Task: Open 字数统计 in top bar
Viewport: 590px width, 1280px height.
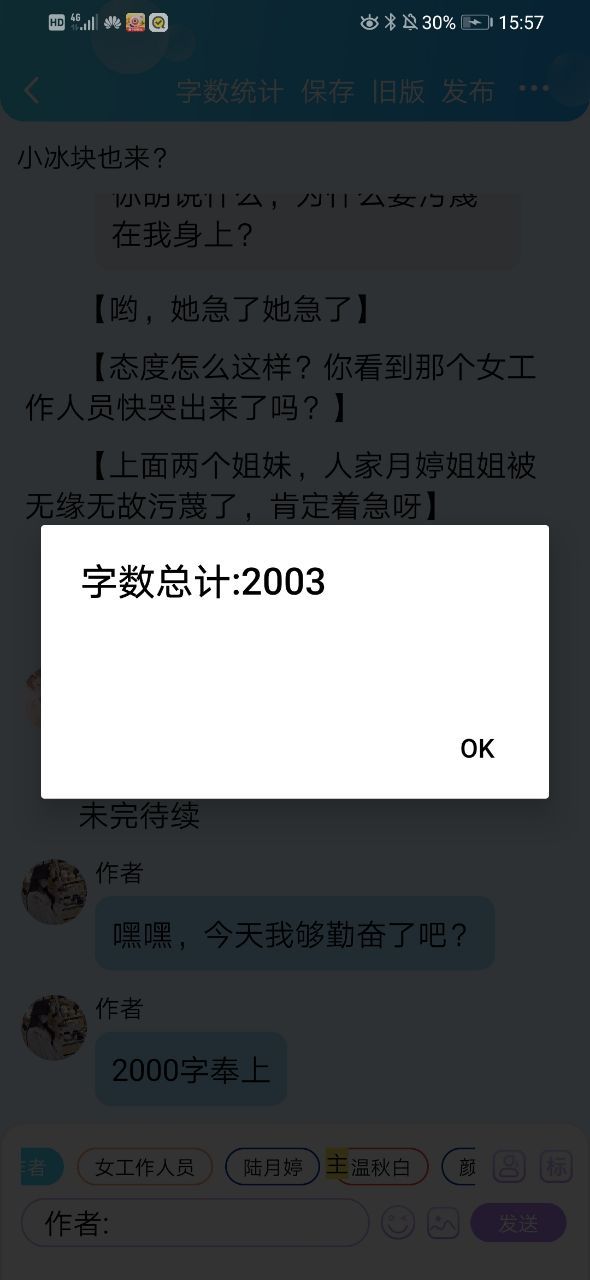Action: 230,91
